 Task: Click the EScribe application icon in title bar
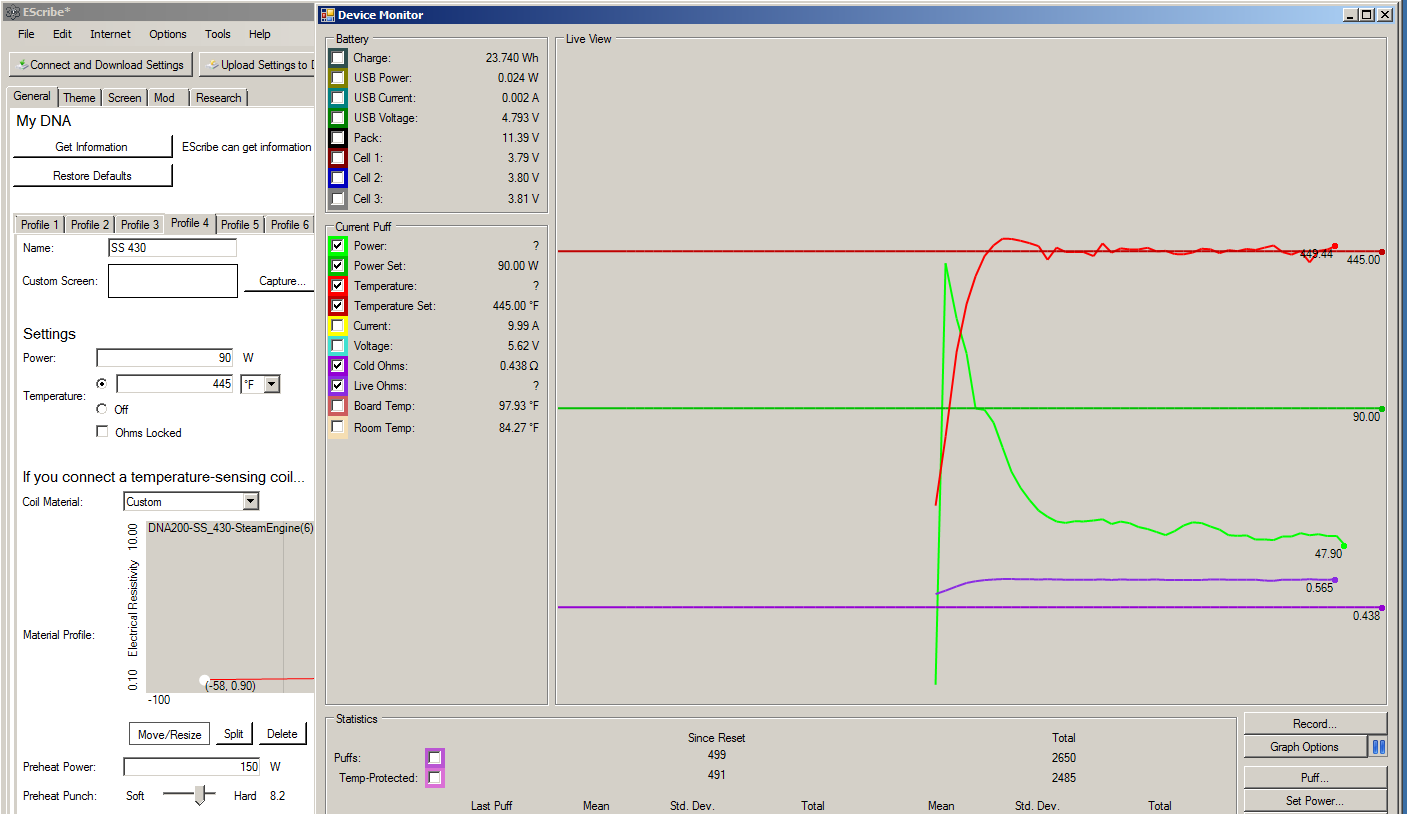click(x=11, y=13)
